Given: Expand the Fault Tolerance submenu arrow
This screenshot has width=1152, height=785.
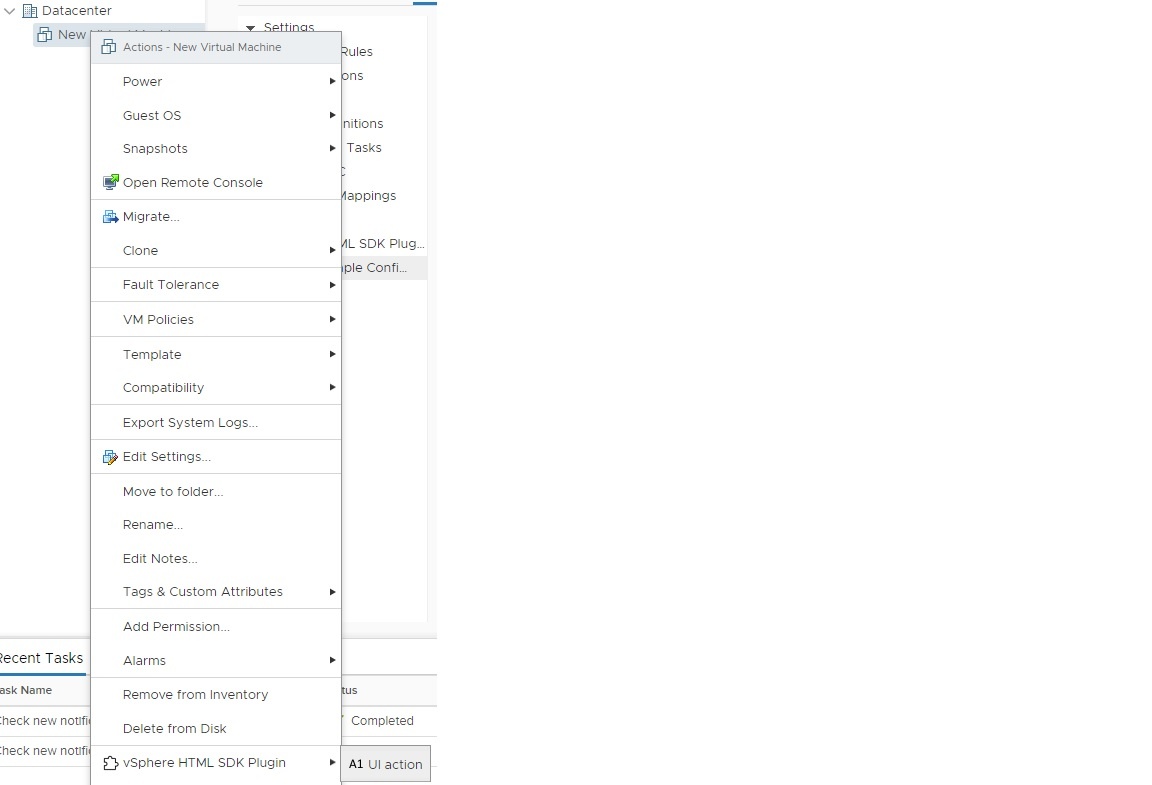Looking at the screenshot, I should tap(332, 285).
